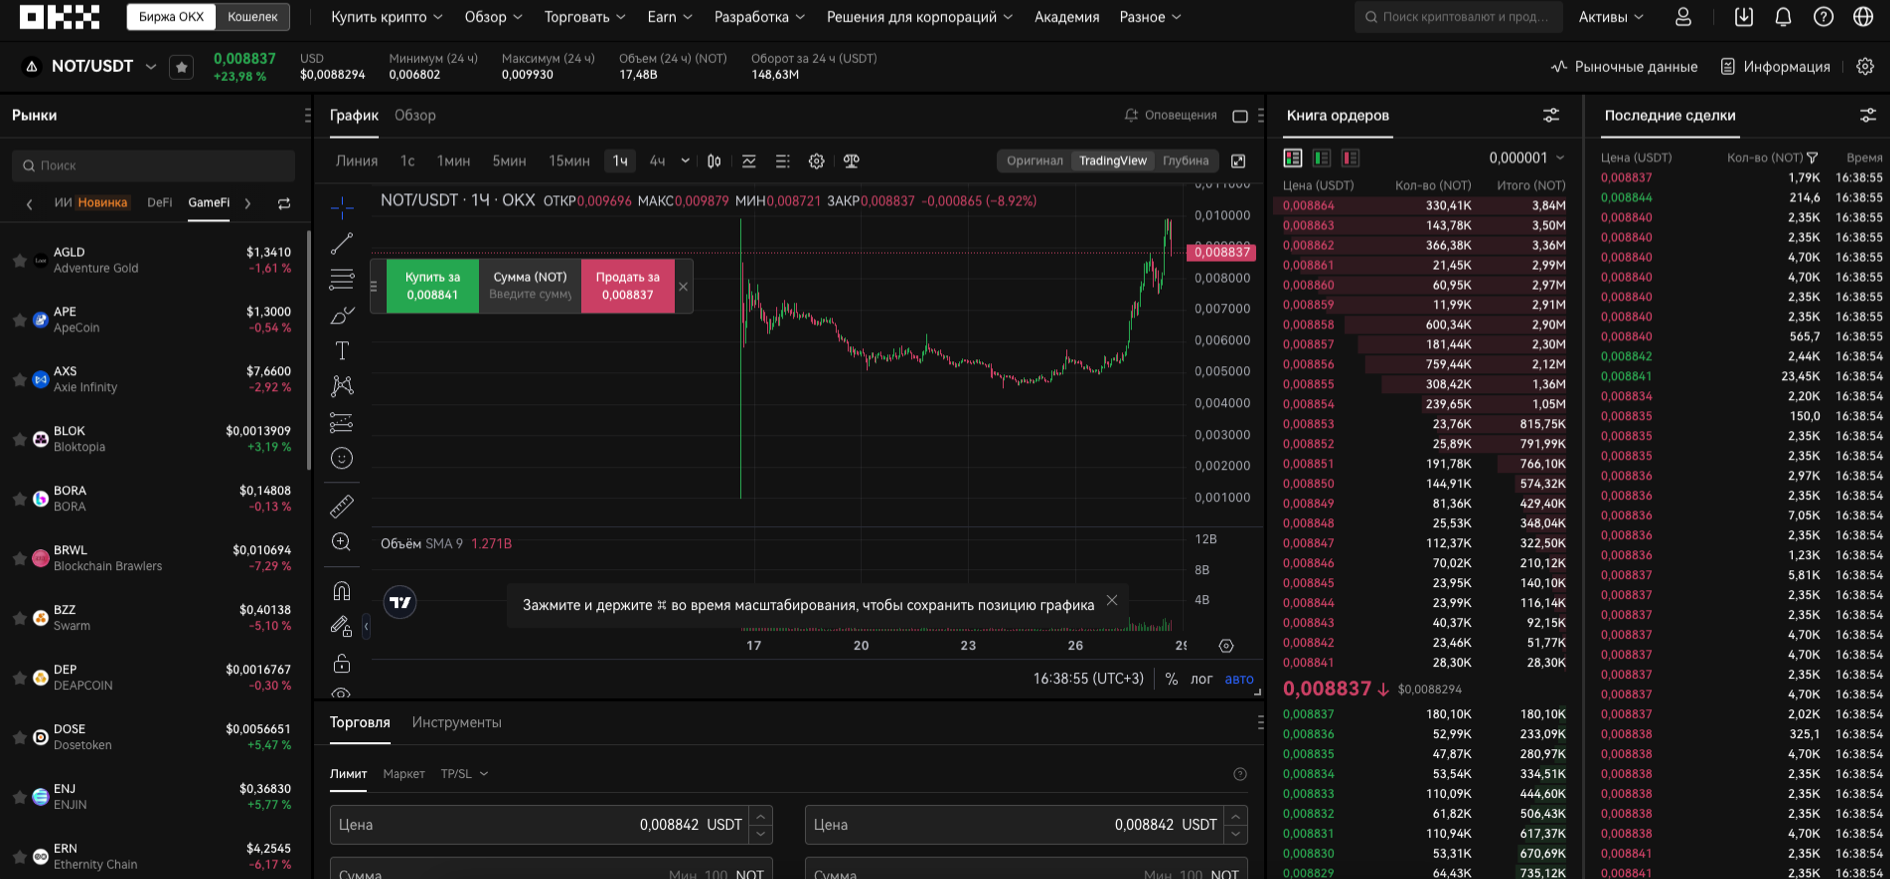Open the chart patterns tool
This screenshot has height=879, width=1890.
342,386
